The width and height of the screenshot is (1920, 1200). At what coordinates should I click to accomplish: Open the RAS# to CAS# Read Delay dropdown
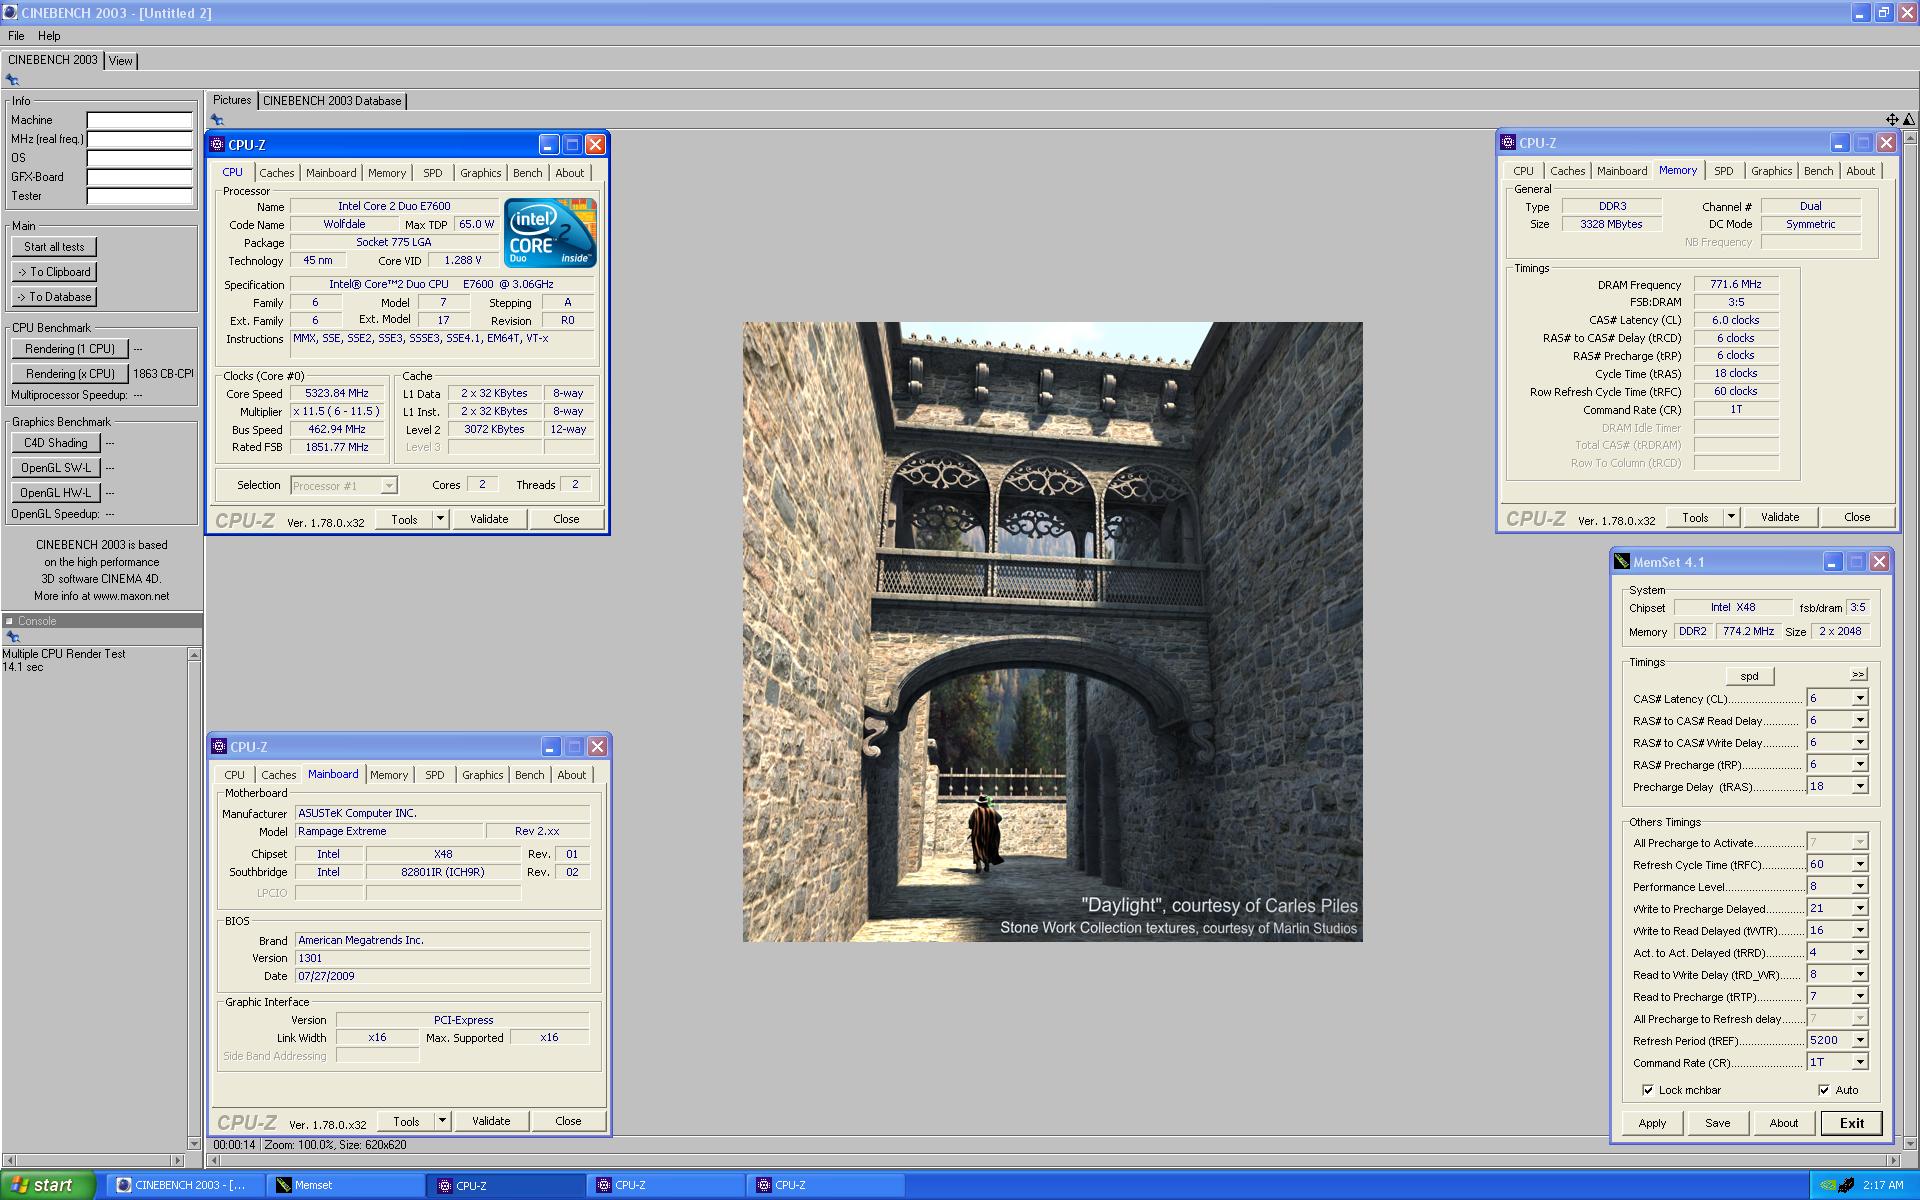[x=1860, y=720]
